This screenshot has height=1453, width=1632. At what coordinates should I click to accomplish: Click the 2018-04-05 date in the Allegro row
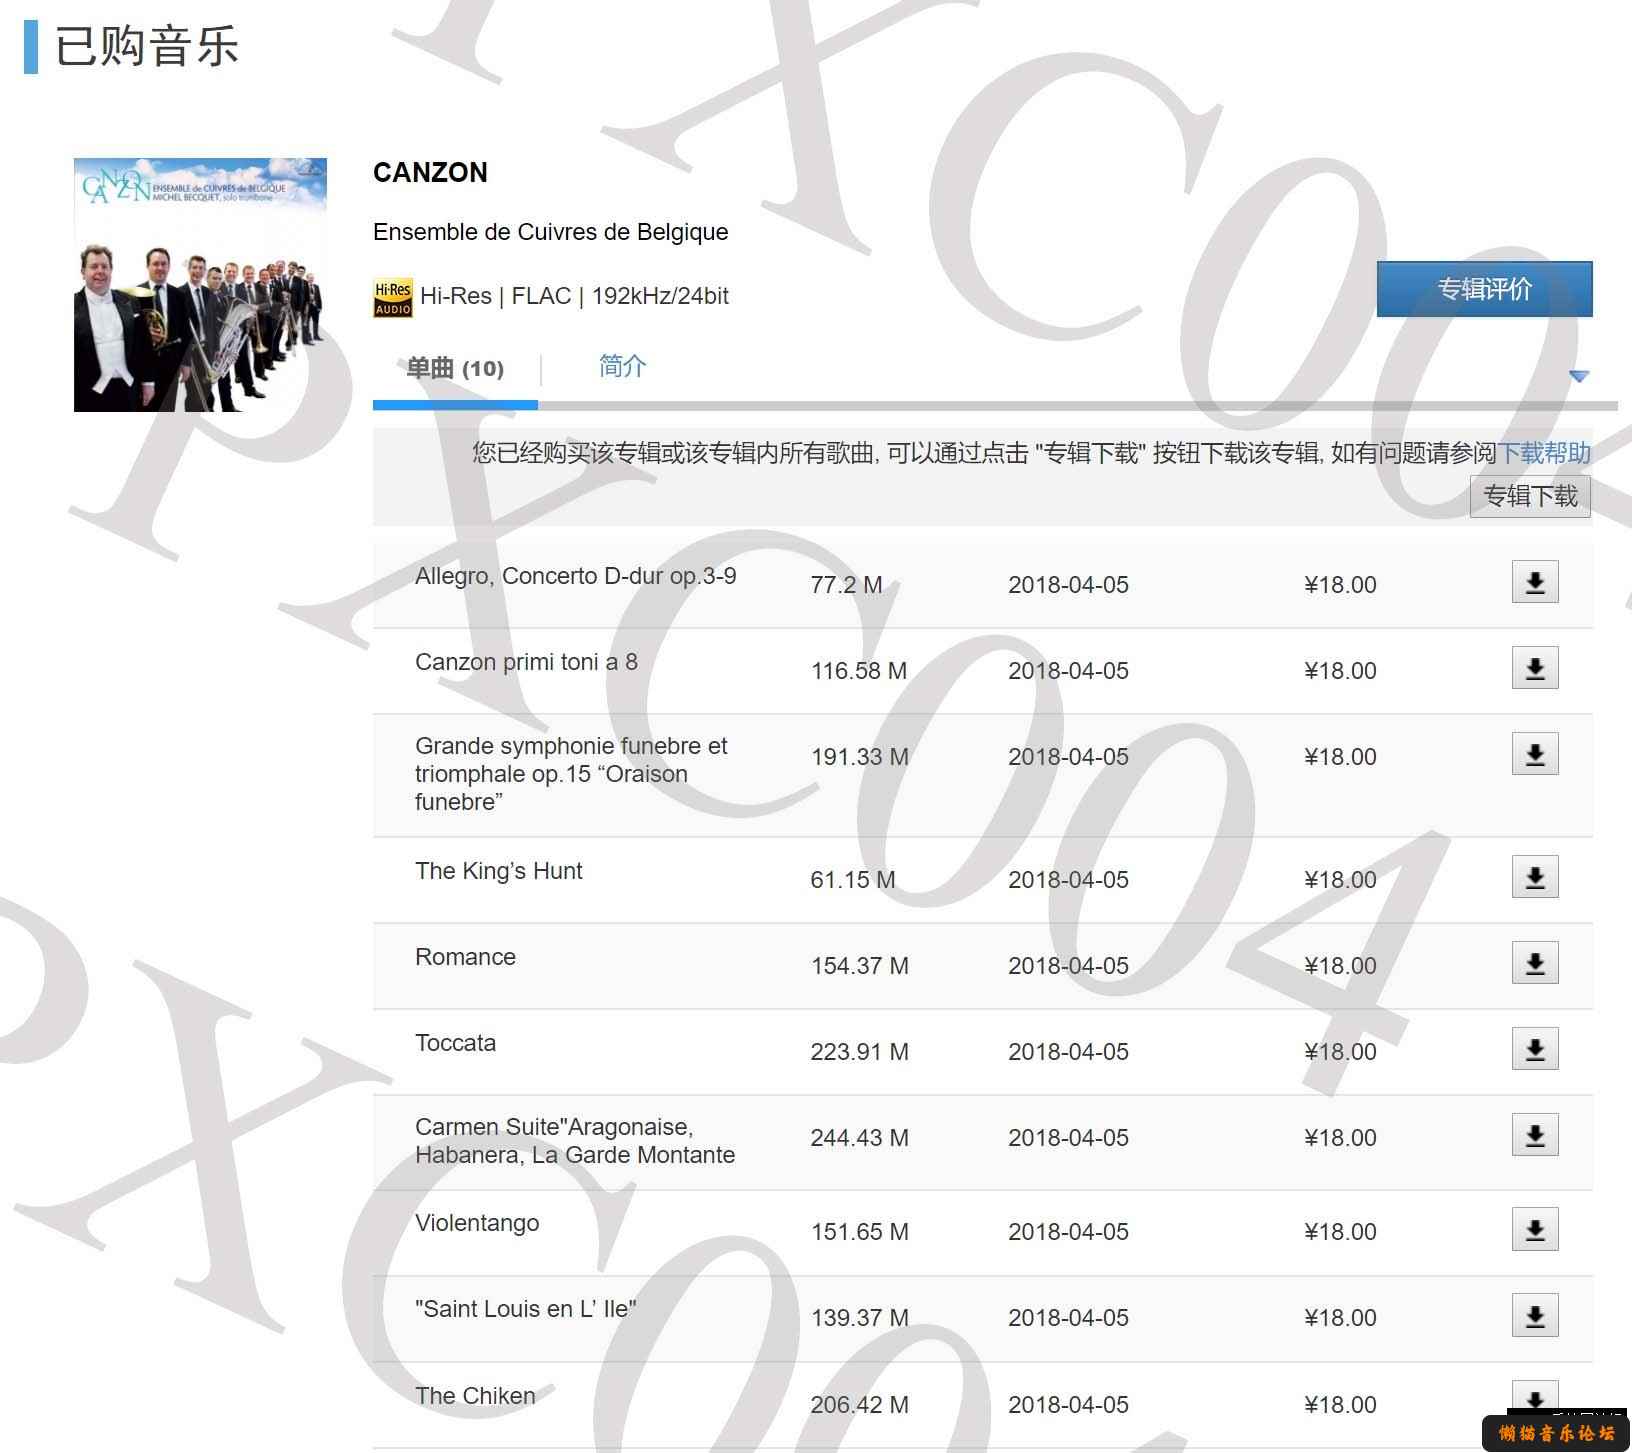point(1068,585)
